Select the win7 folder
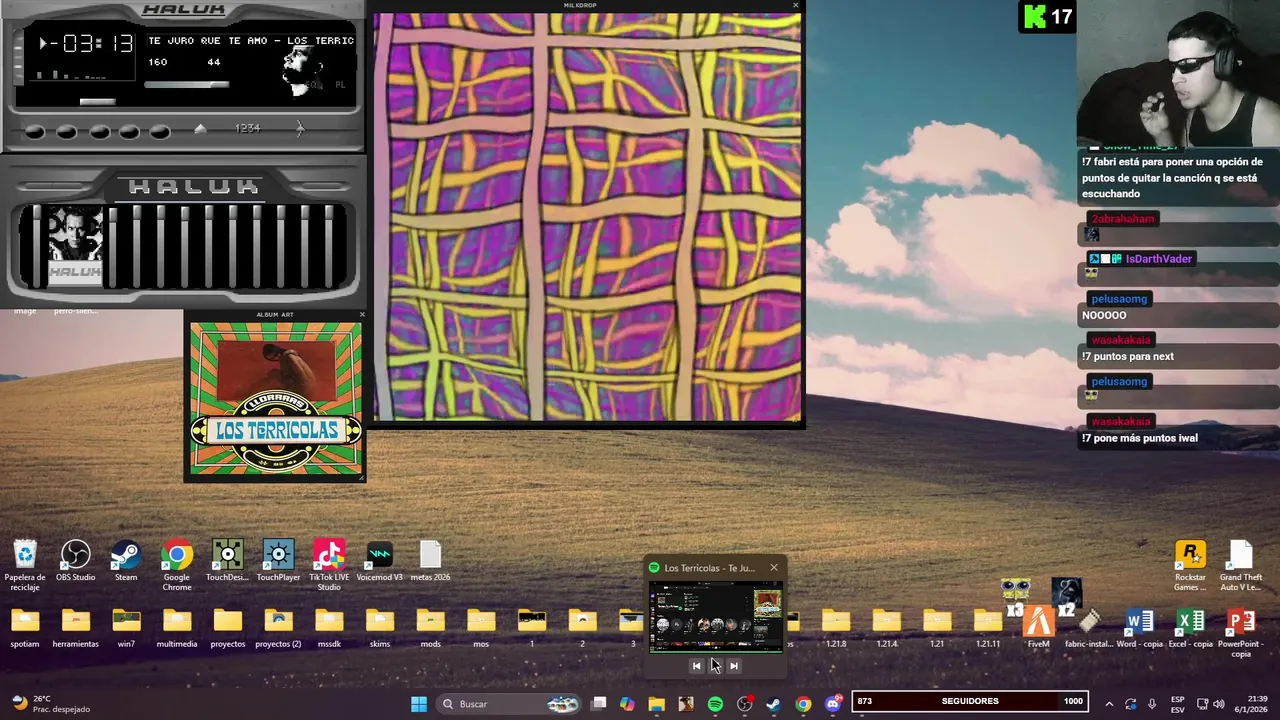 (126, 627)
